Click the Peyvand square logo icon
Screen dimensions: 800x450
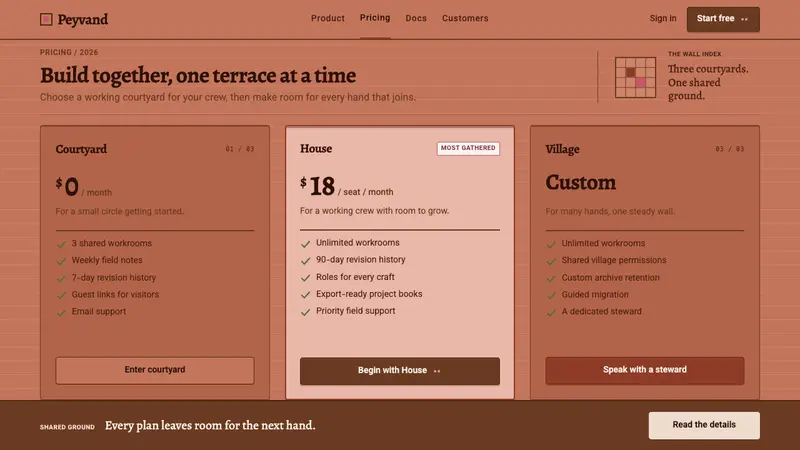pos(46,19)
